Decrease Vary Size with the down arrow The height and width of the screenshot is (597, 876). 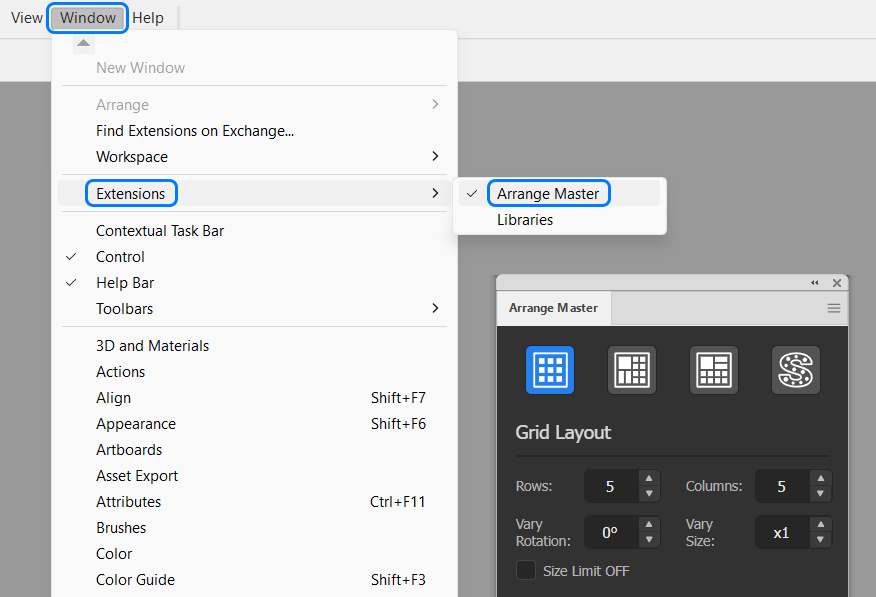click(x=820, y=540)
